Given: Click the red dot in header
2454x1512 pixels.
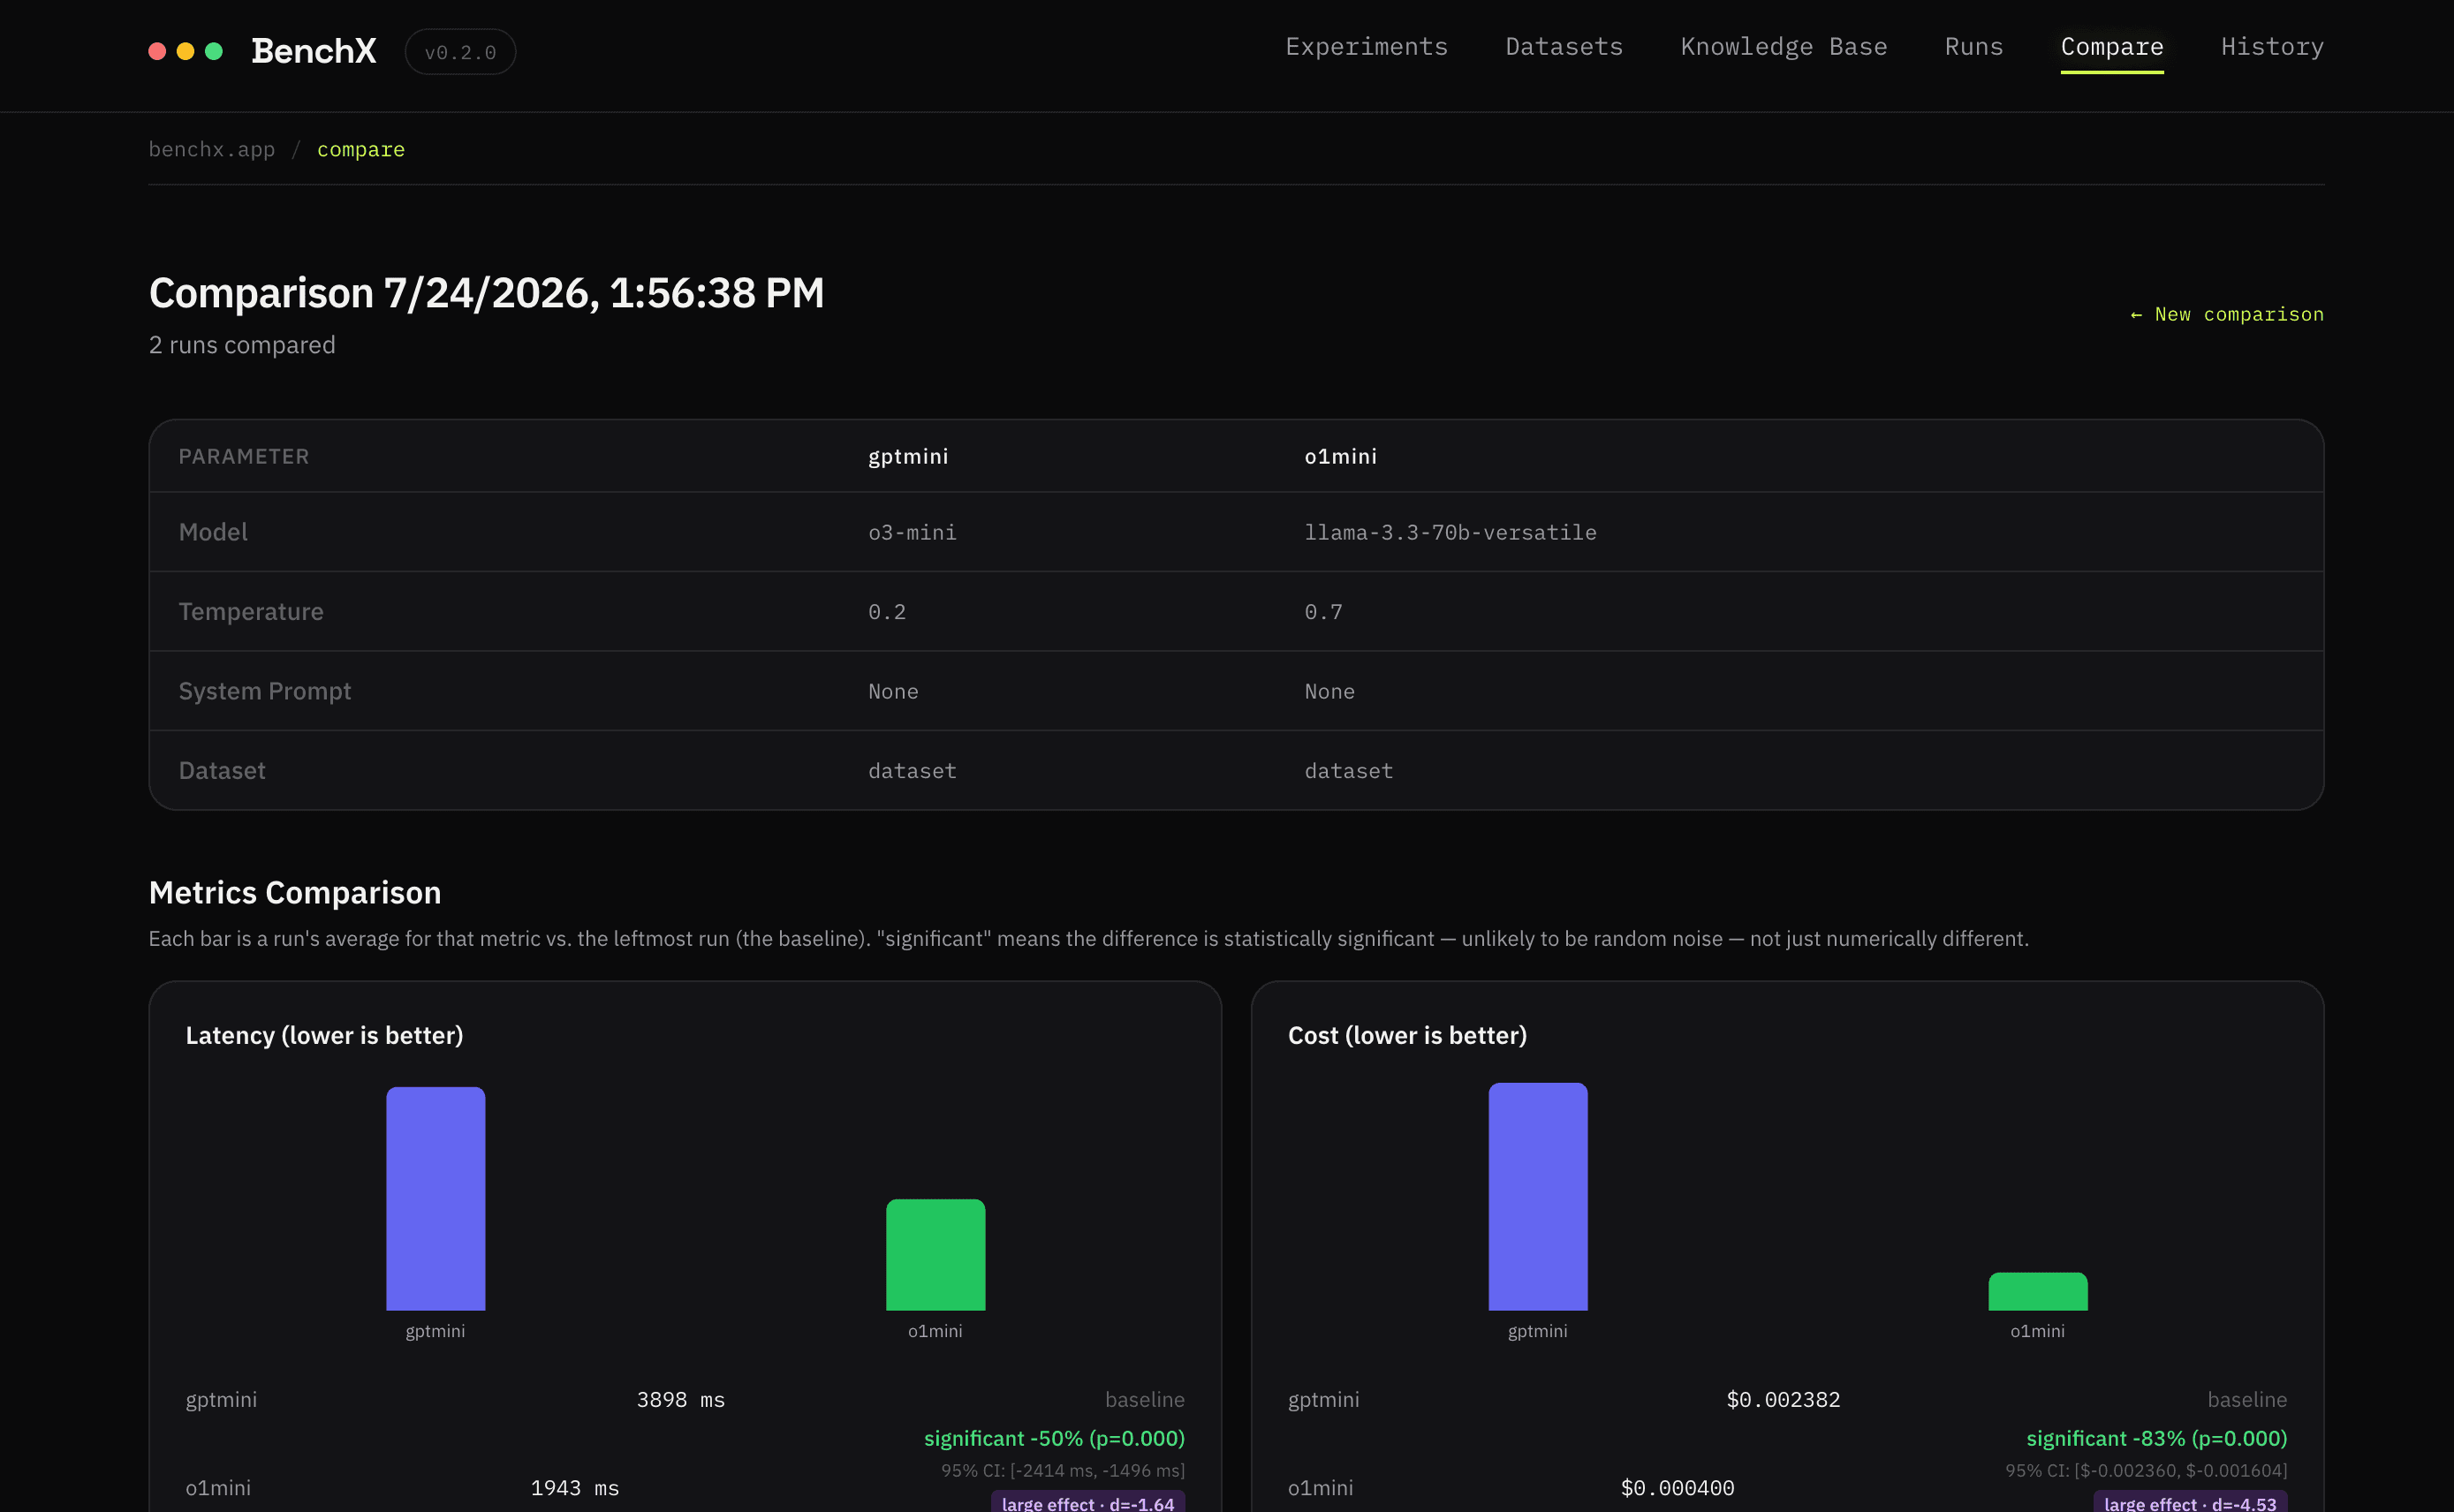Looking at the screenshot, I should pos(157,51).
